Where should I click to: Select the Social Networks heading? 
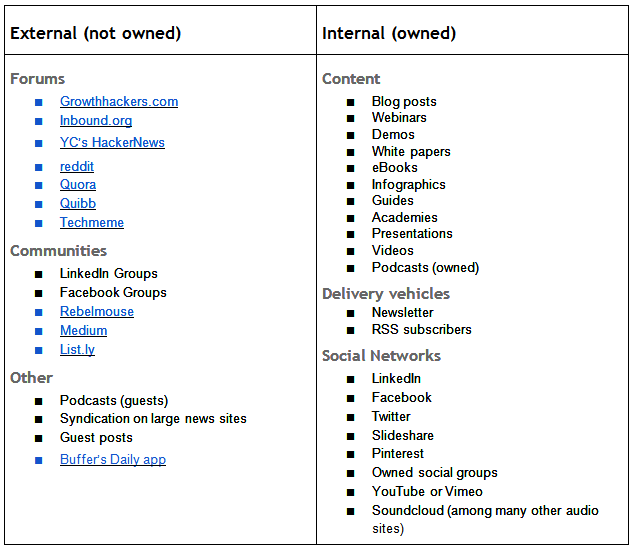point(381,356)
